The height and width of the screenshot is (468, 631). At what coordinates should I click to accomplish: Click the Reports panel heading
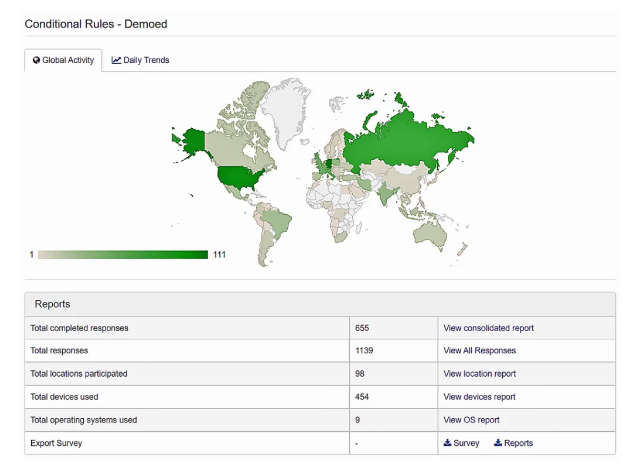[52, 304]
